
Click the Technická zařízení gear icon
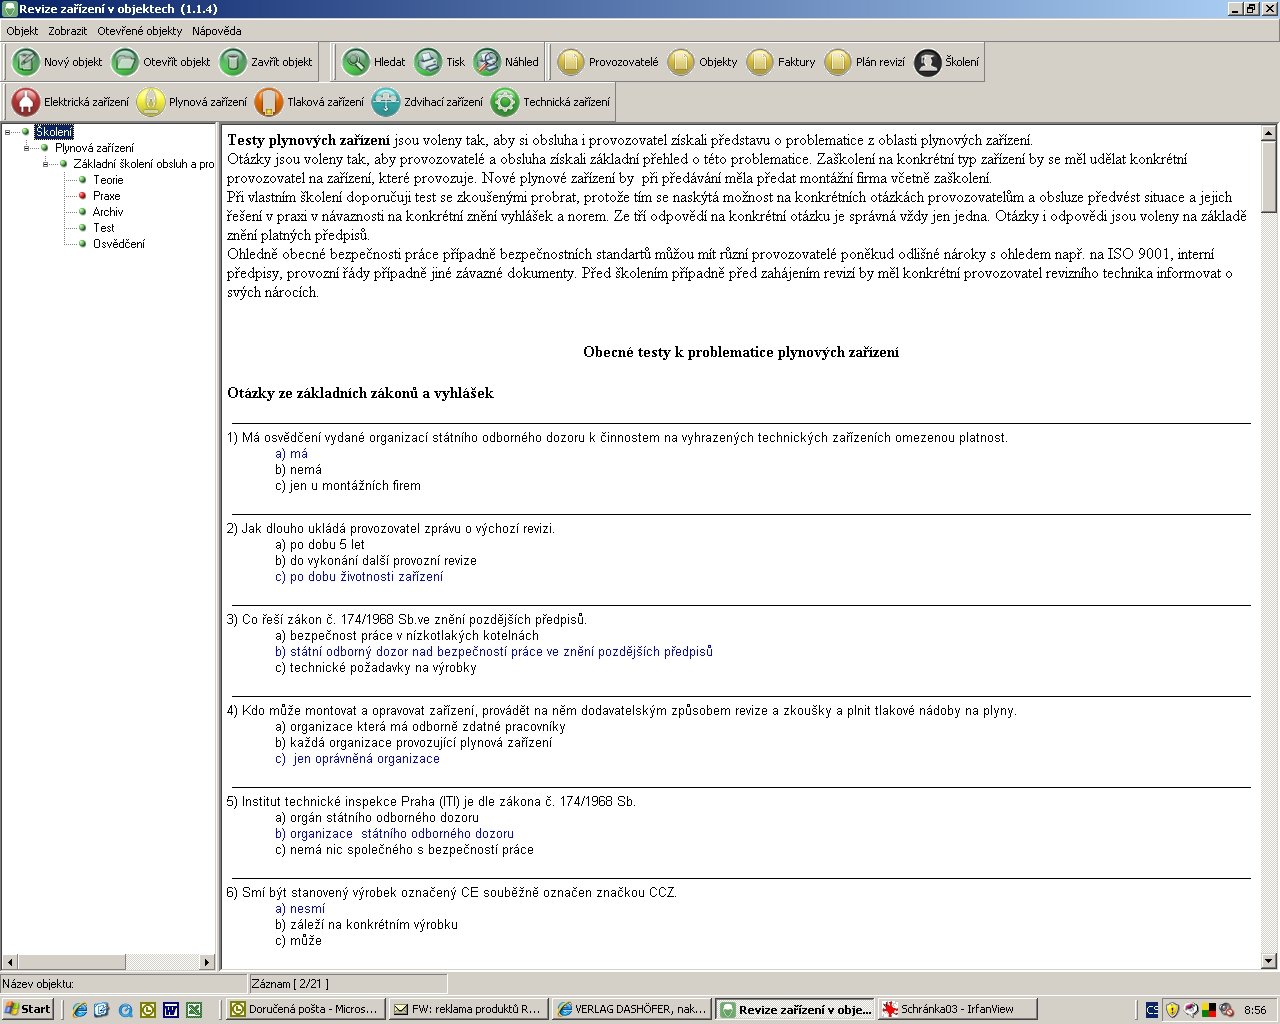pyautogui.click(x=505, y=102)
